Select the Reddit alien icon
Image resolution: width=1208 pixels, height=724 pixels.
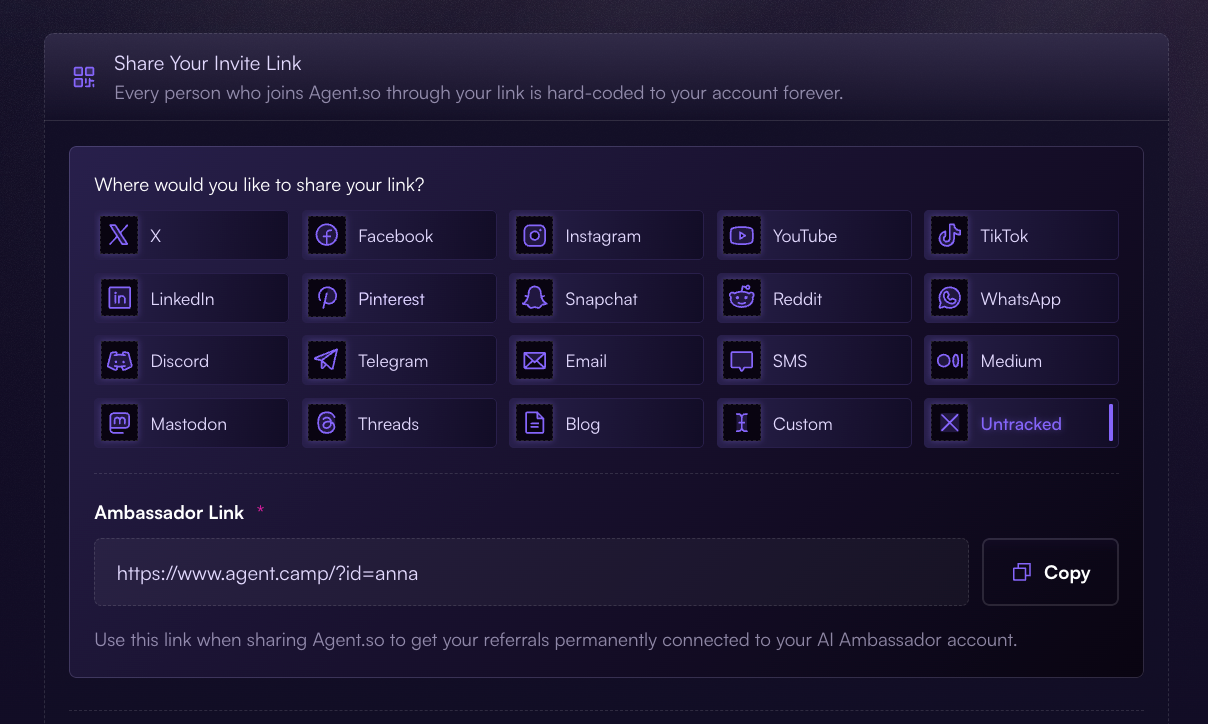742,298
